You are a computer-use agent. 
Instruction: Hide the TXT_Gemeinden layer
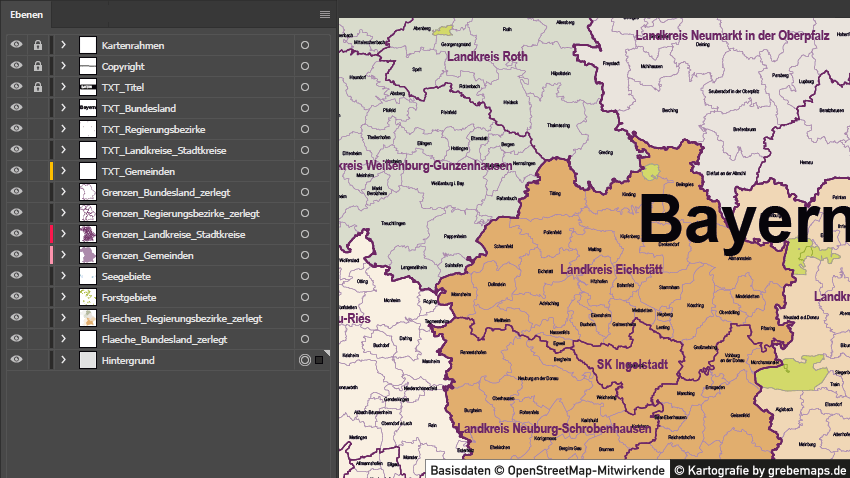click(16, 172)
